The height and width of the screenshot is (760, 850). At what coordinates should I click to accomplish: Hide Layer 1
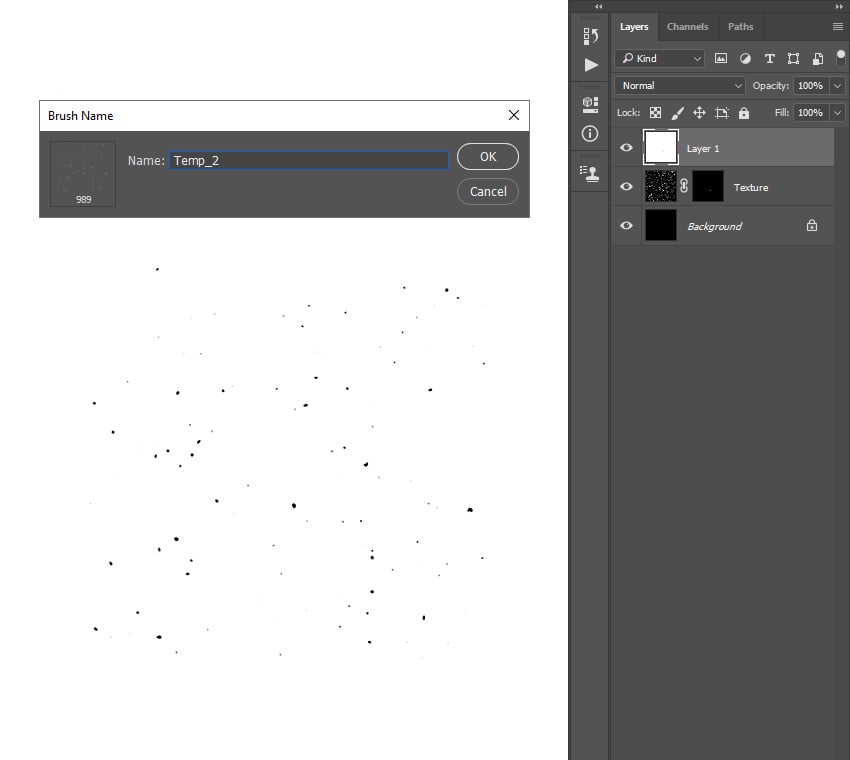pos(626,147)
